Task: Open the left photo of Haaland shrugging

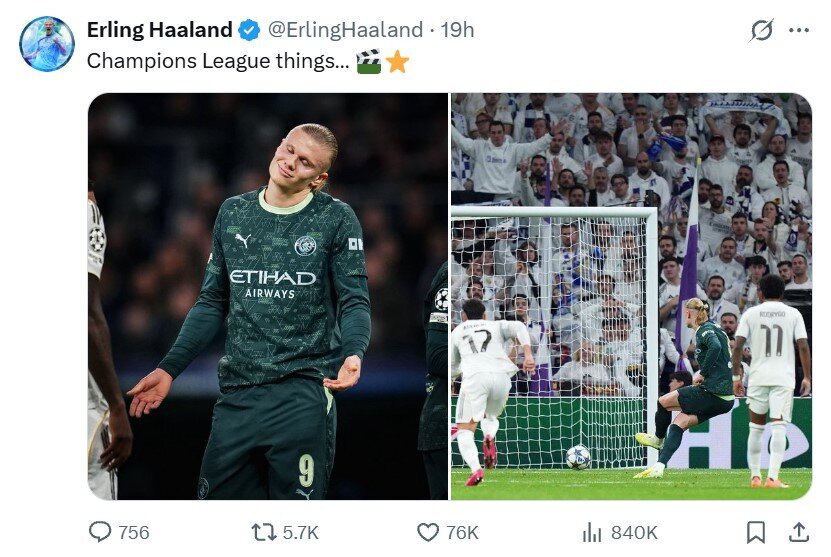Action: pyautogui.click(x=268, y=296)
